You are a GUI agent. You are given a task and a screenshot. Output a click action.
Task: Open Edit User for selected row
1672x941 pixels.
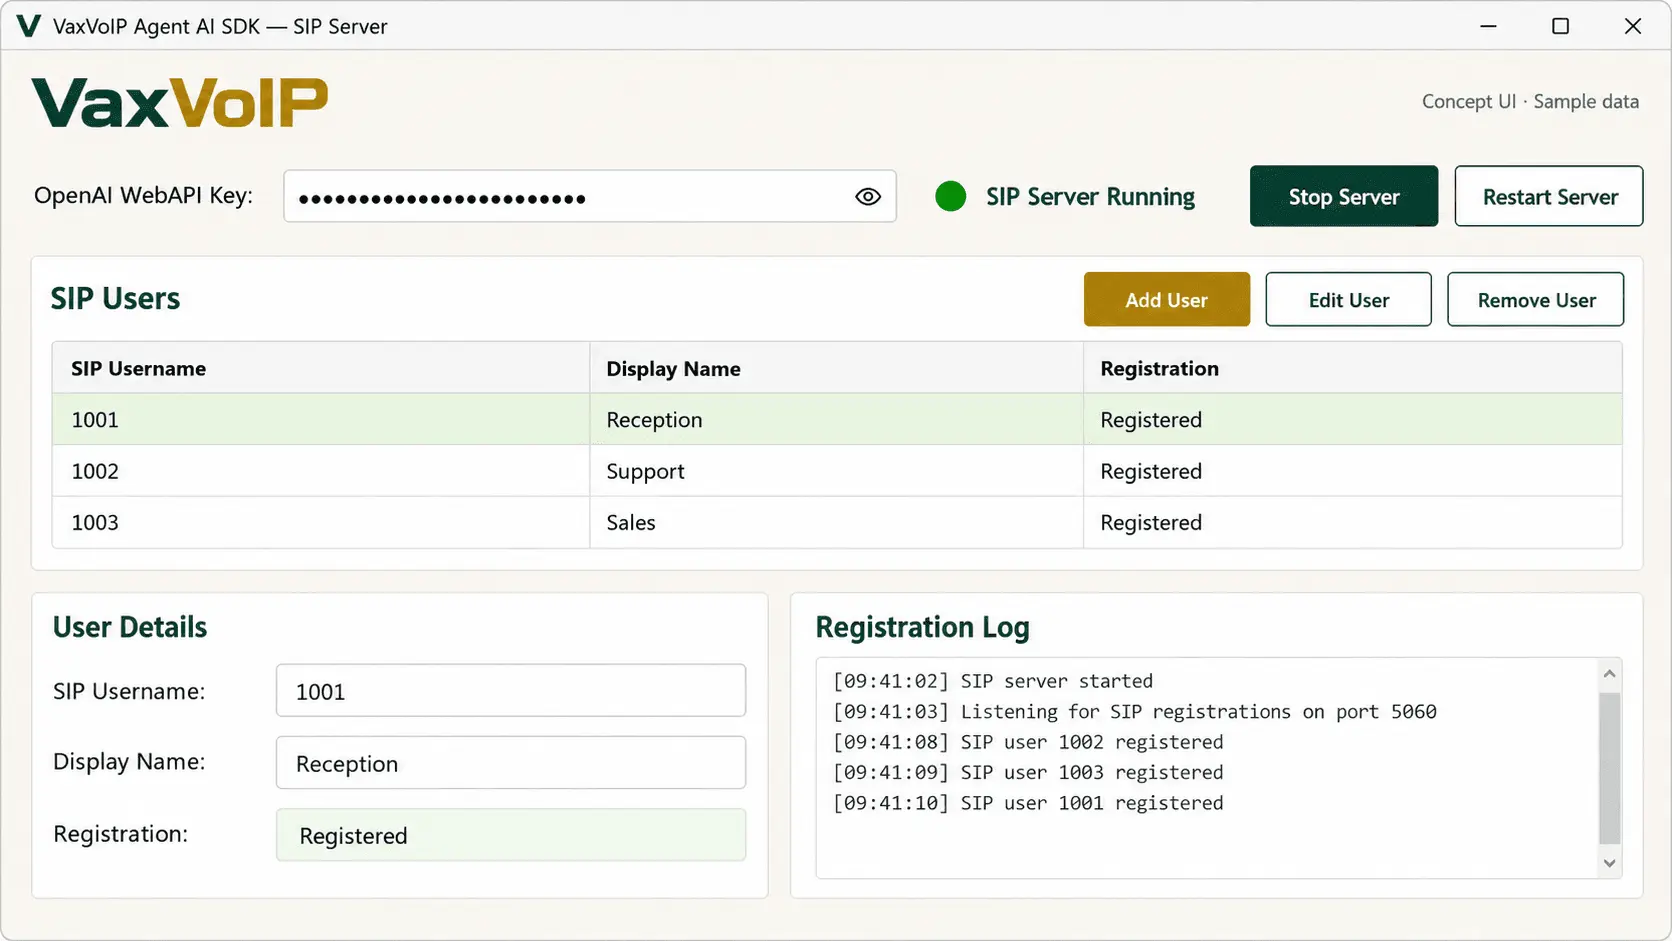coord(1348,299)
